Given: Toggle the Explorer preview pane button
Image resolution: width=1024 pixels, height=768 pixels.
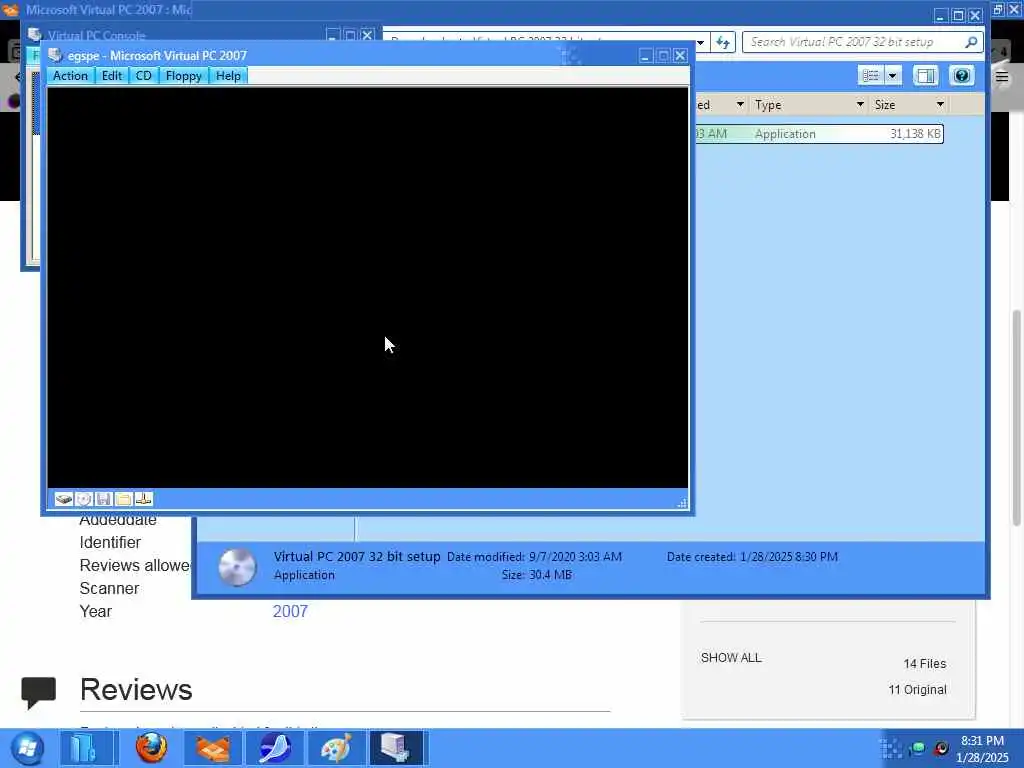Looking at the screenshot, I should click(x=925, y=76).
